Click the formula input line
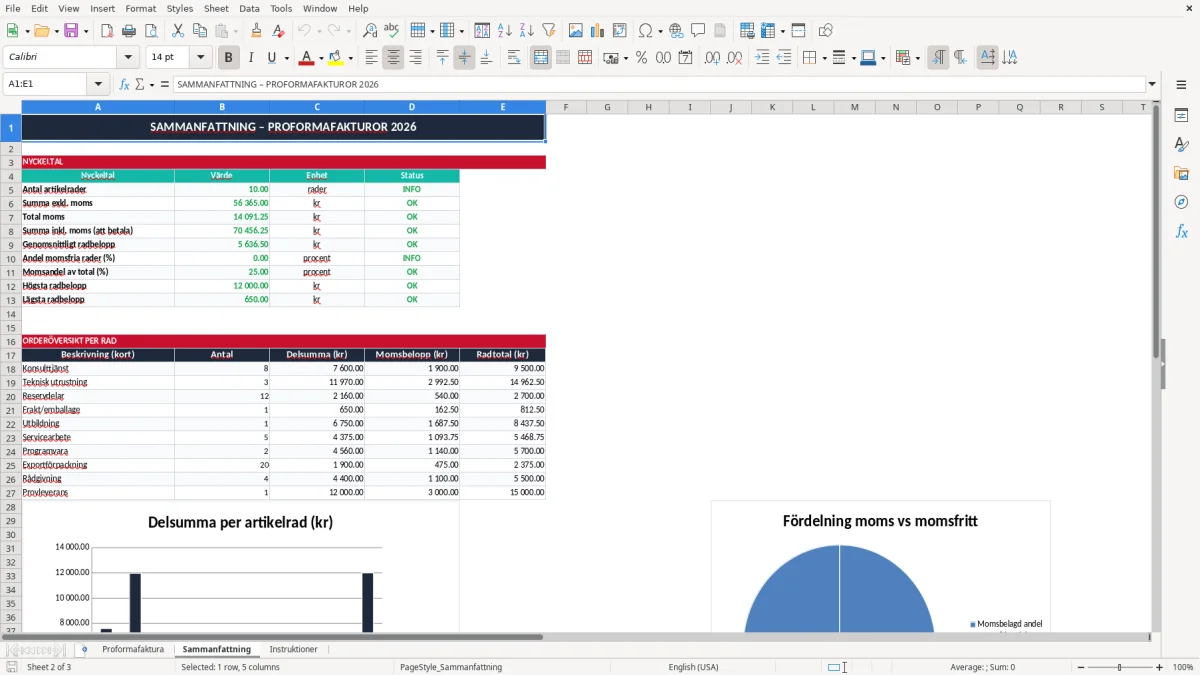 (658, 84)
